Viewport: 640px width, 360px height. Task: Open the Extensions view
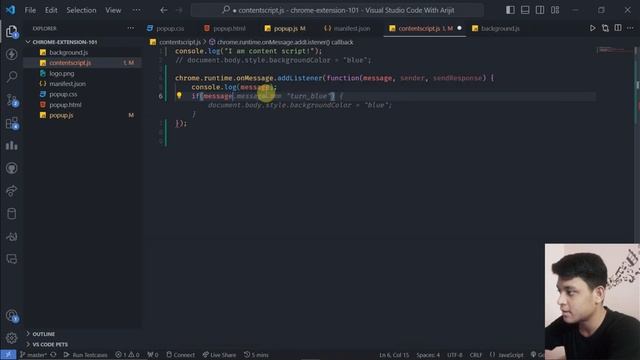click(11, 123)
